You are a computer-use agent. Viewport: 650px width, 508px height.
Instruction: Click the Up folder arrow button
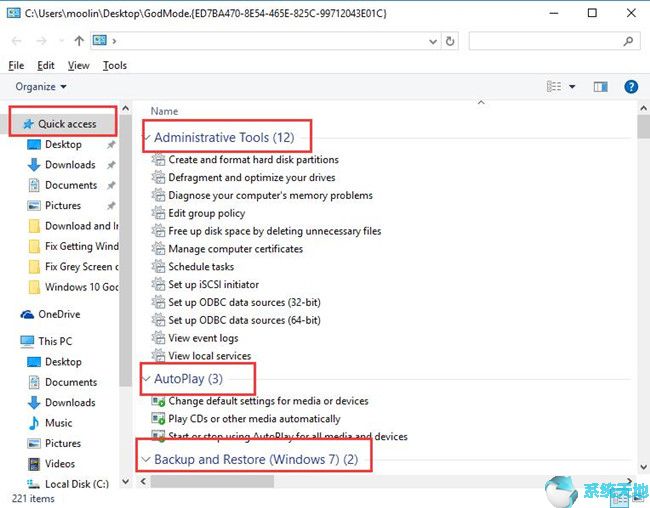[79, 41]
